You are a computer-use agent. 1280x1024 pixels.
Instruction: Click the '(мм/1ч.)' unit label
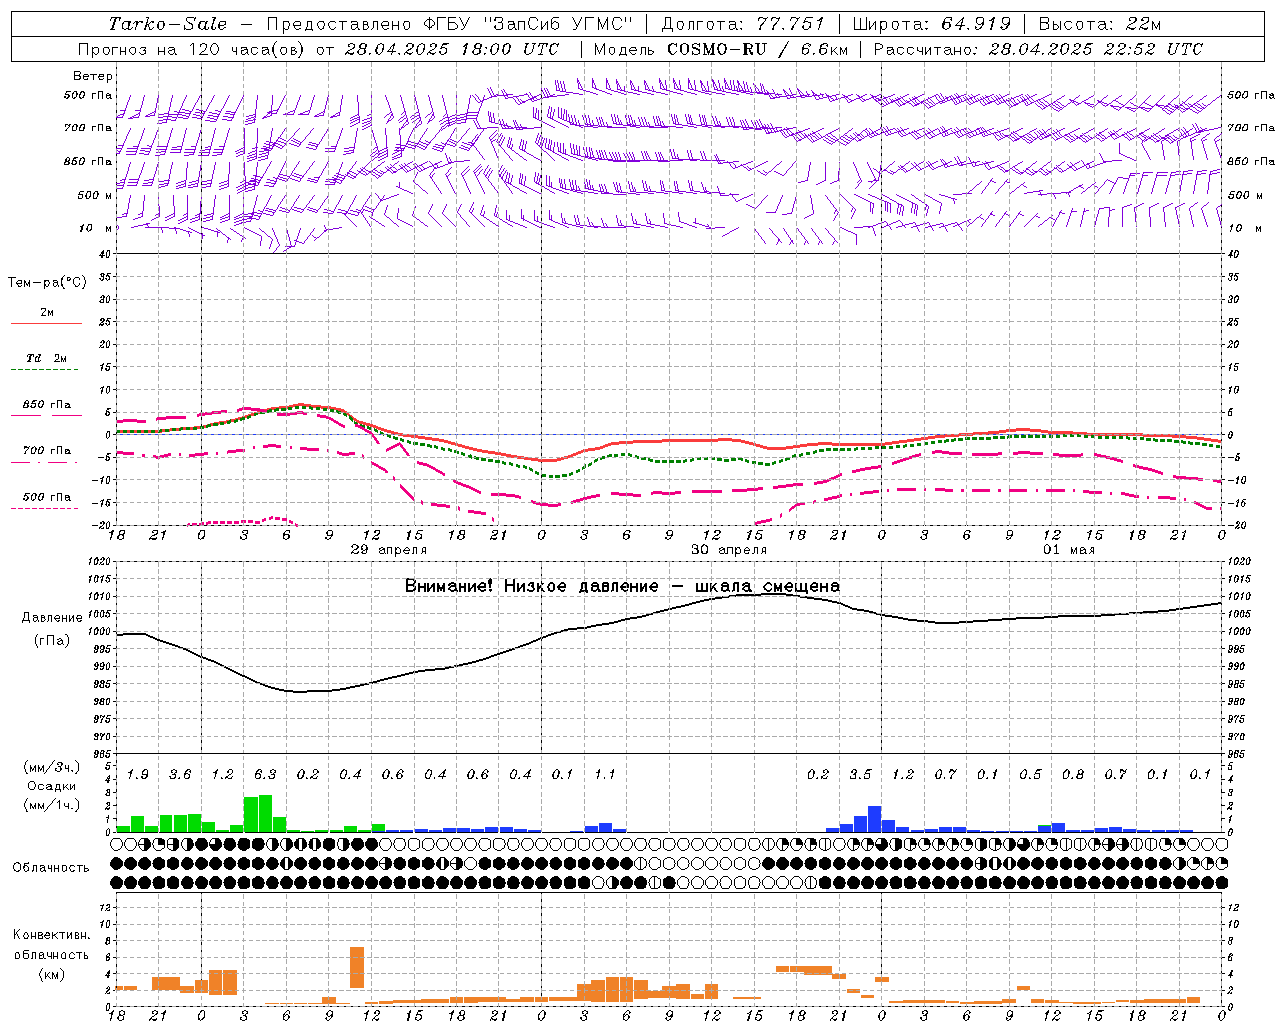[52, 805]
